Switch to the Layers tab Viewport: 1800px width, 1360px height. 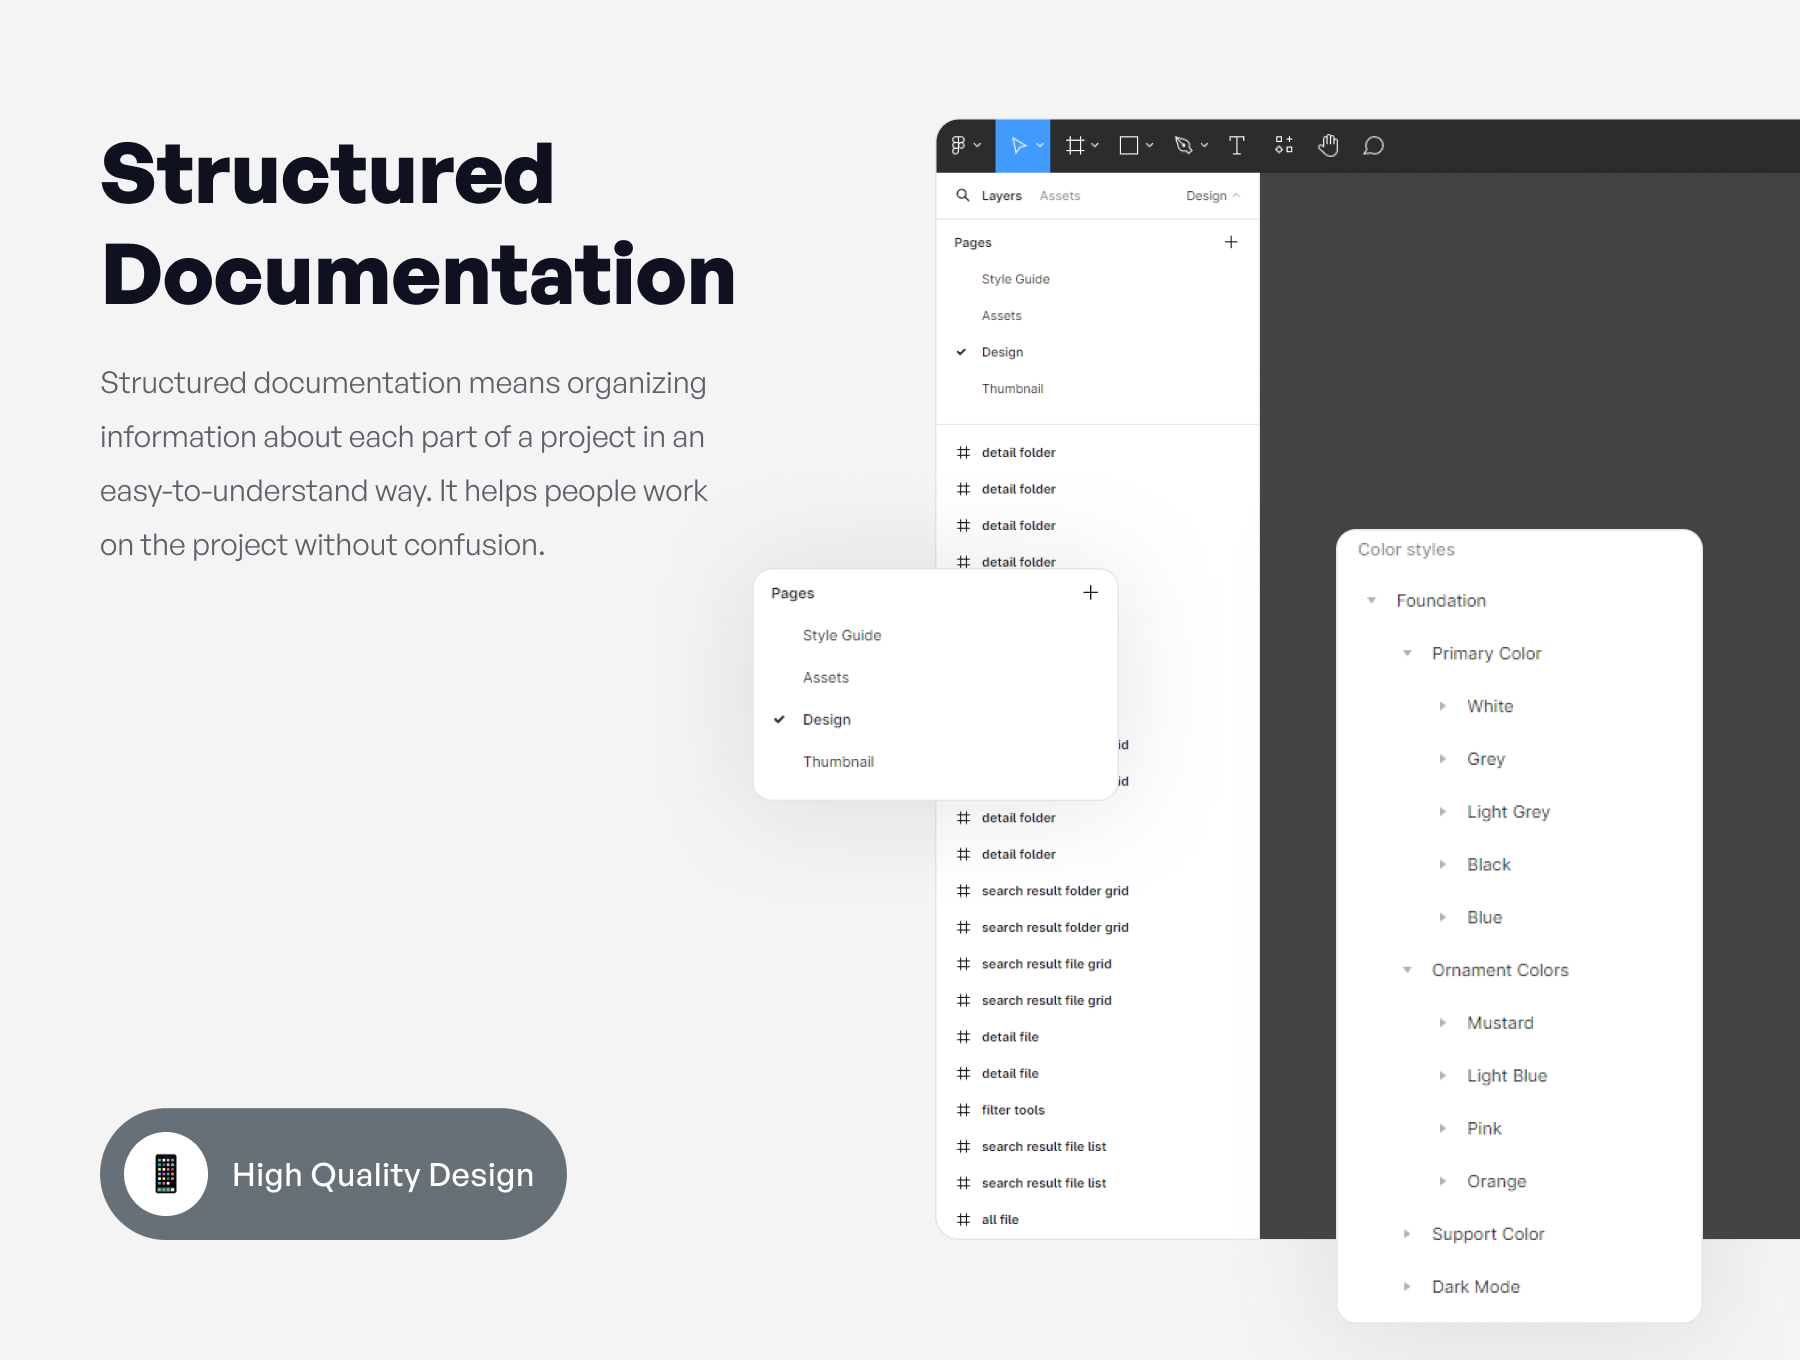(x=1001, y=196)
